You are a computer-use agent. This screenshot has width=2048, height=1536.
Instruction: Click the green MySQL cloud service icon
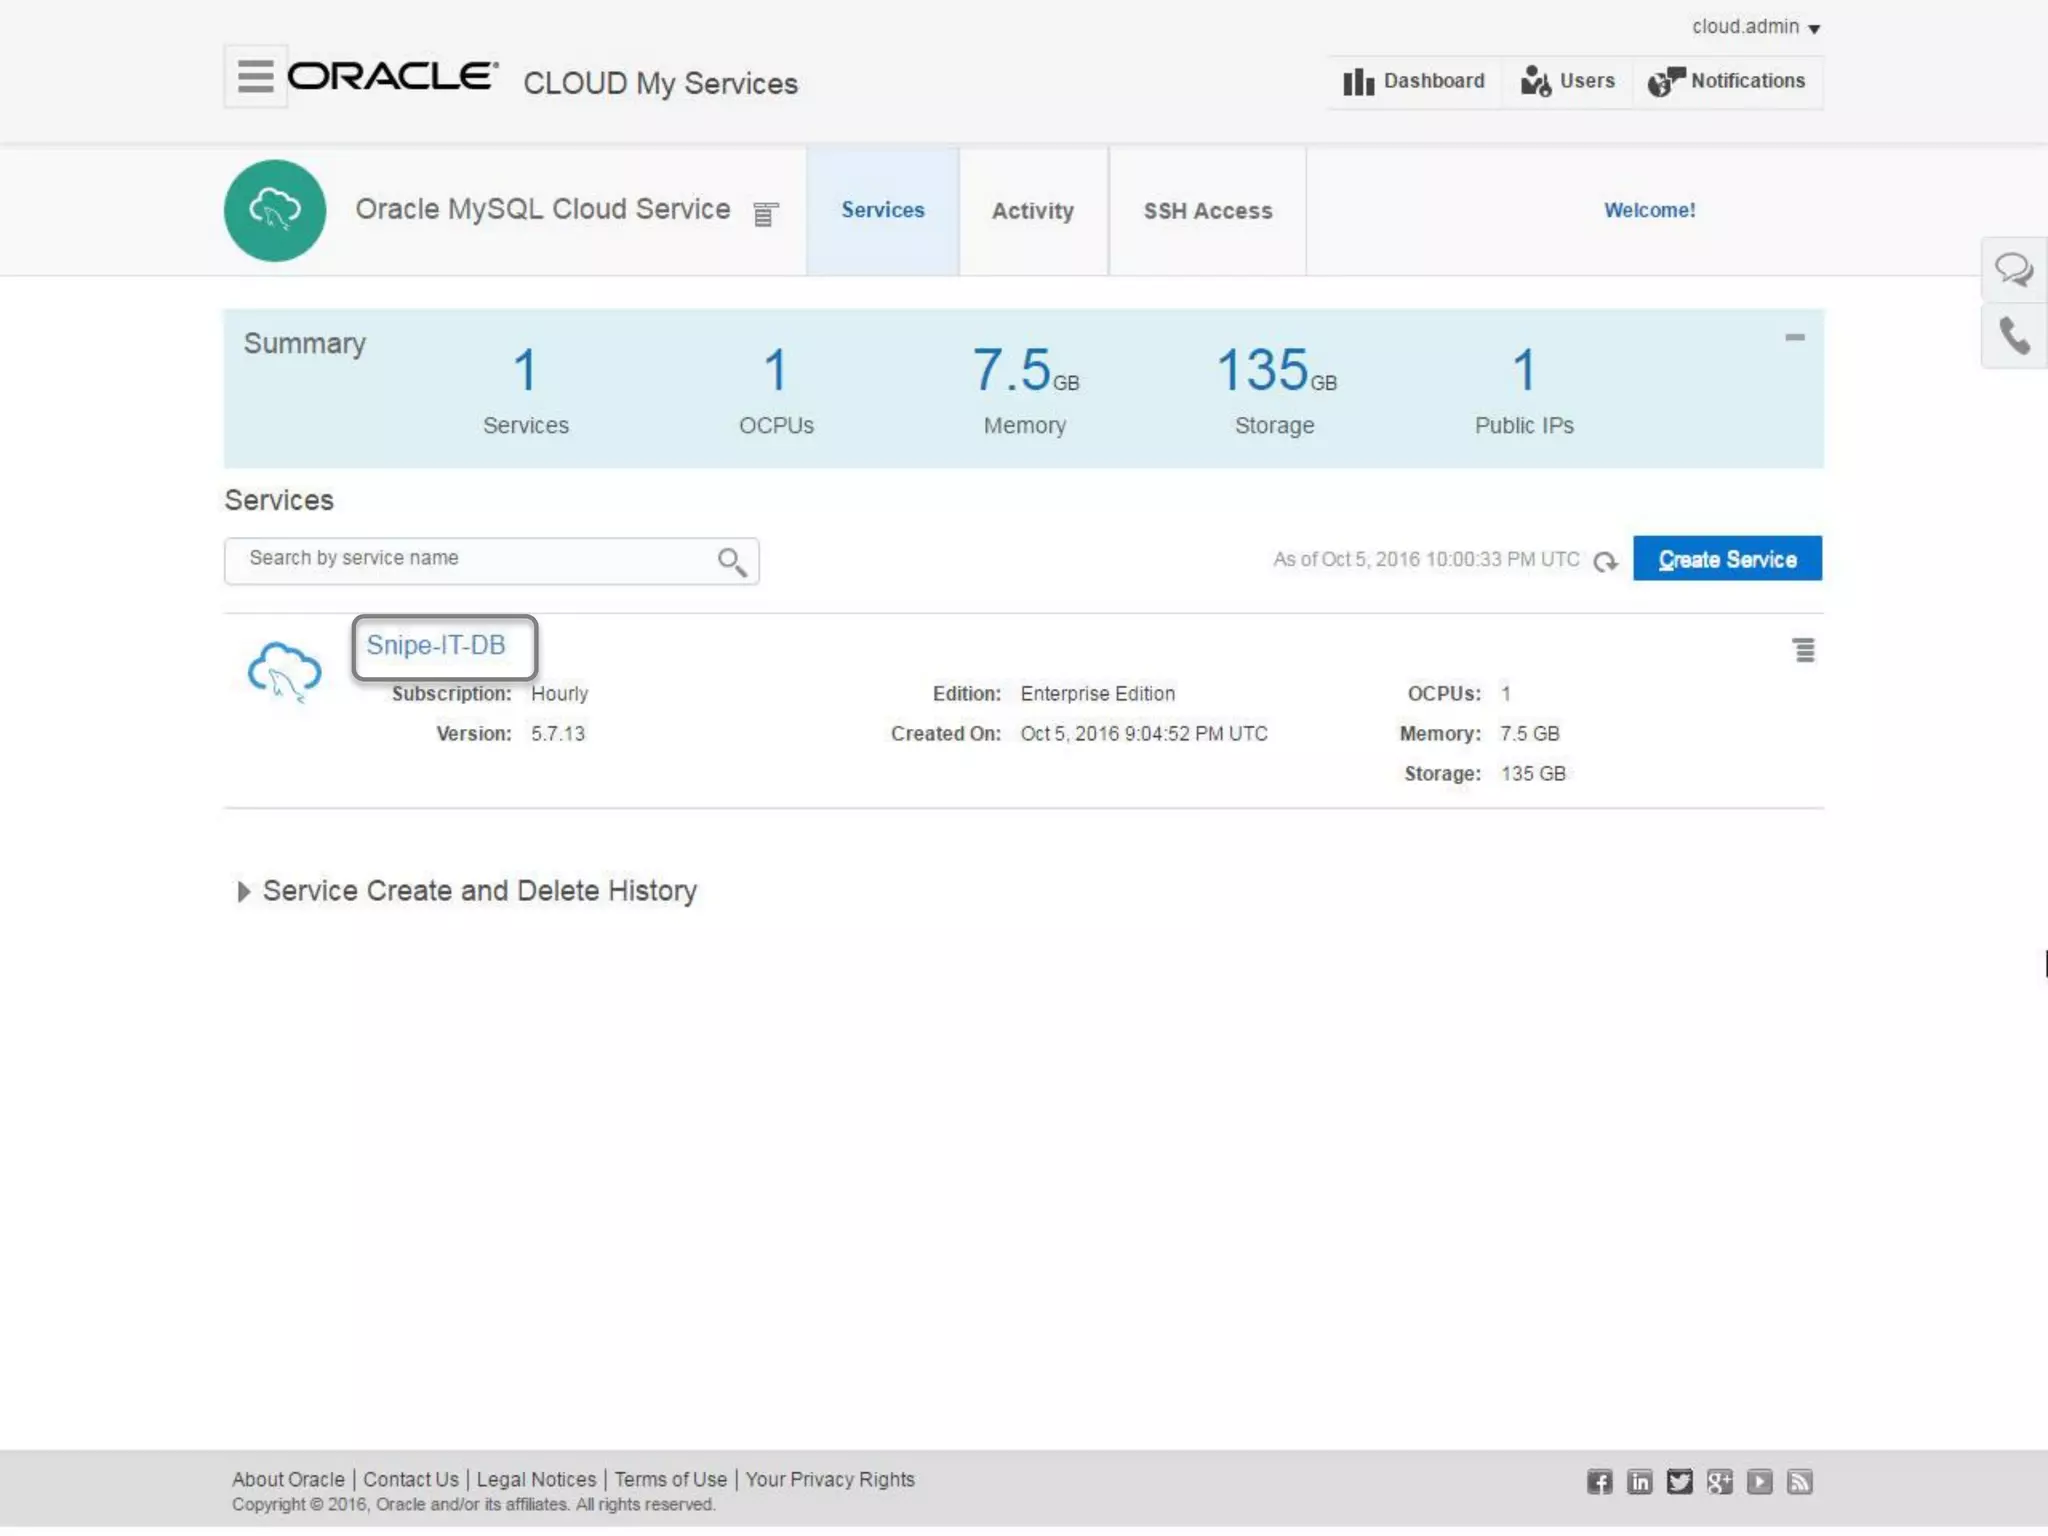tap(275, 210)
